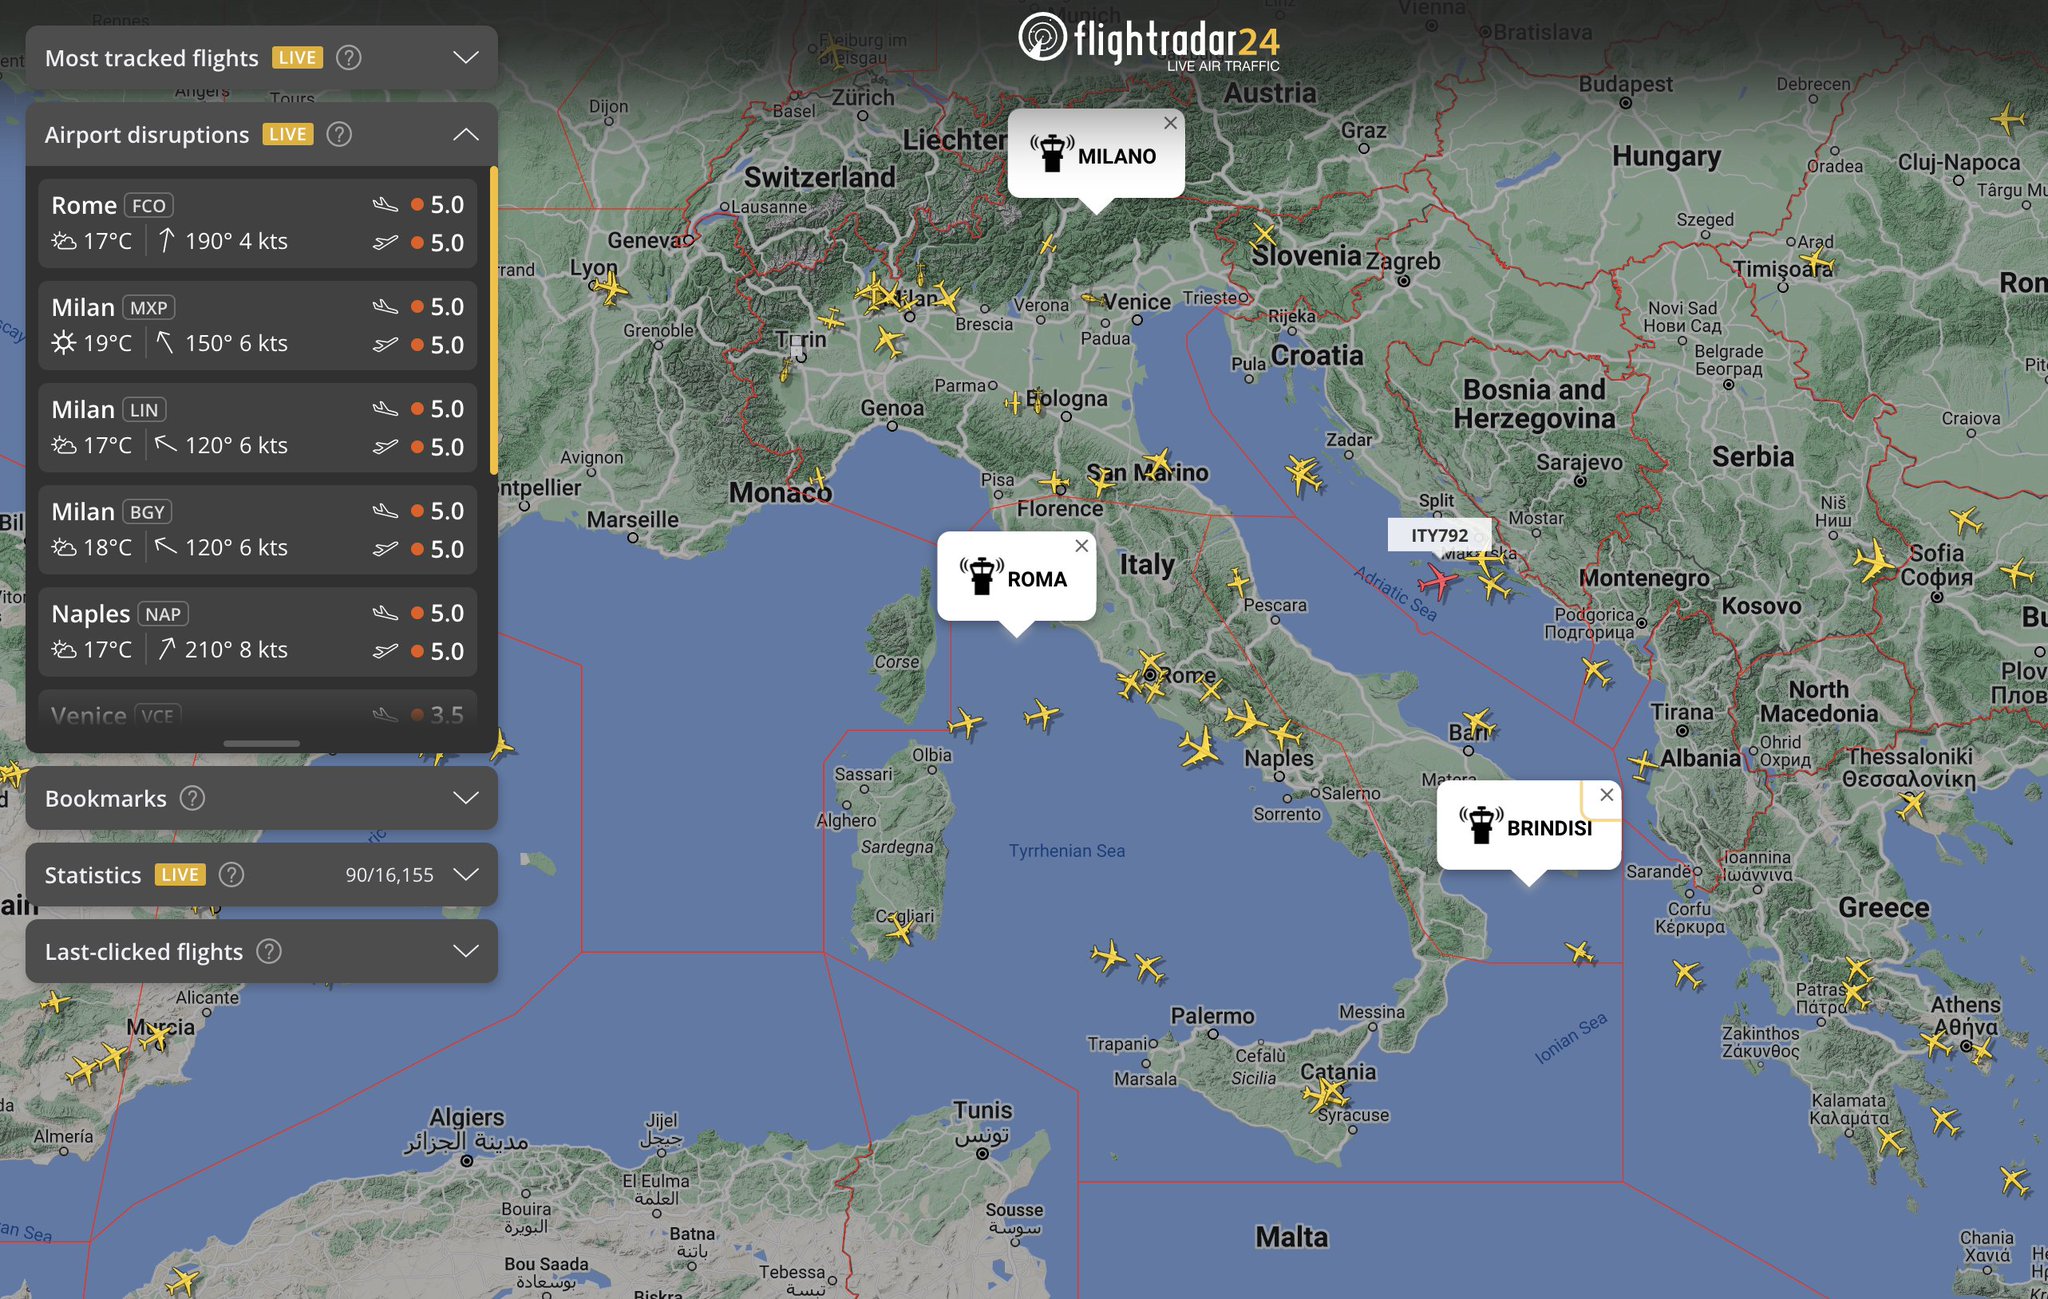Open help icon for Airport disruptions
2048x1299 pixels.
[339, 134]
